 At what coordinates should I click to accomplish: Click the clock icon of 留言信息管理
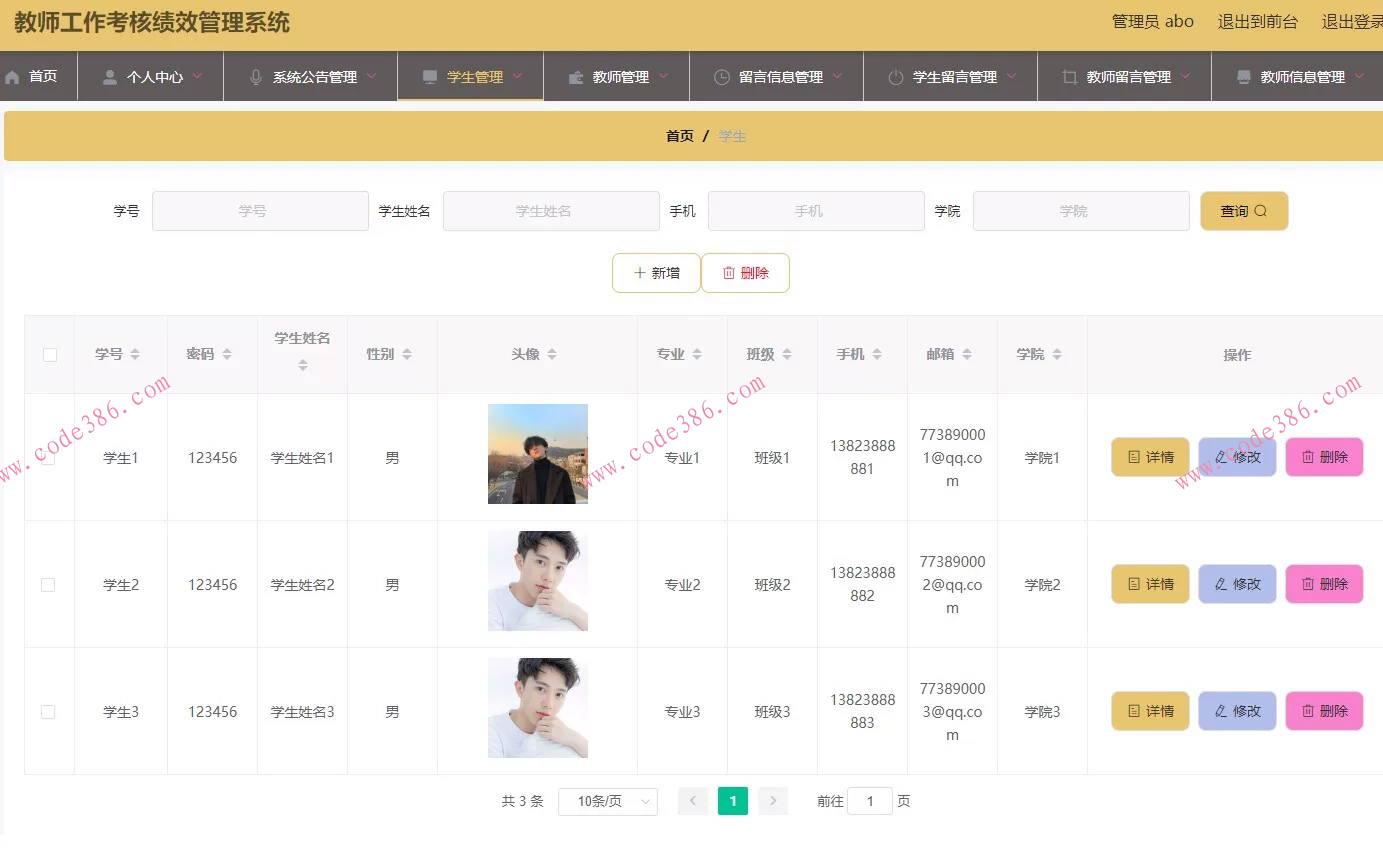(722, 77)
